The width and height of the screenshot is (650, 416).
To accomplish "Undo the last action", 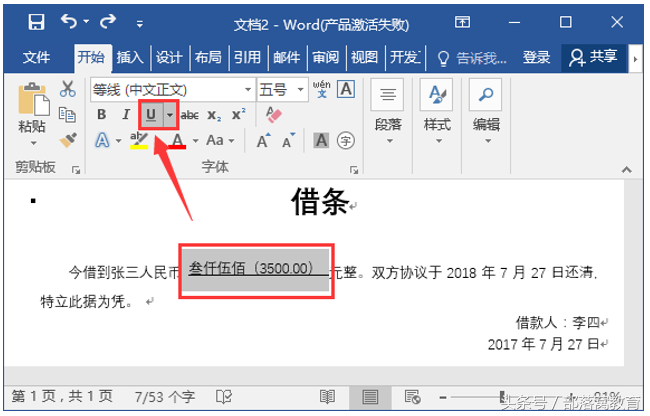I will (x=69, y=21).
